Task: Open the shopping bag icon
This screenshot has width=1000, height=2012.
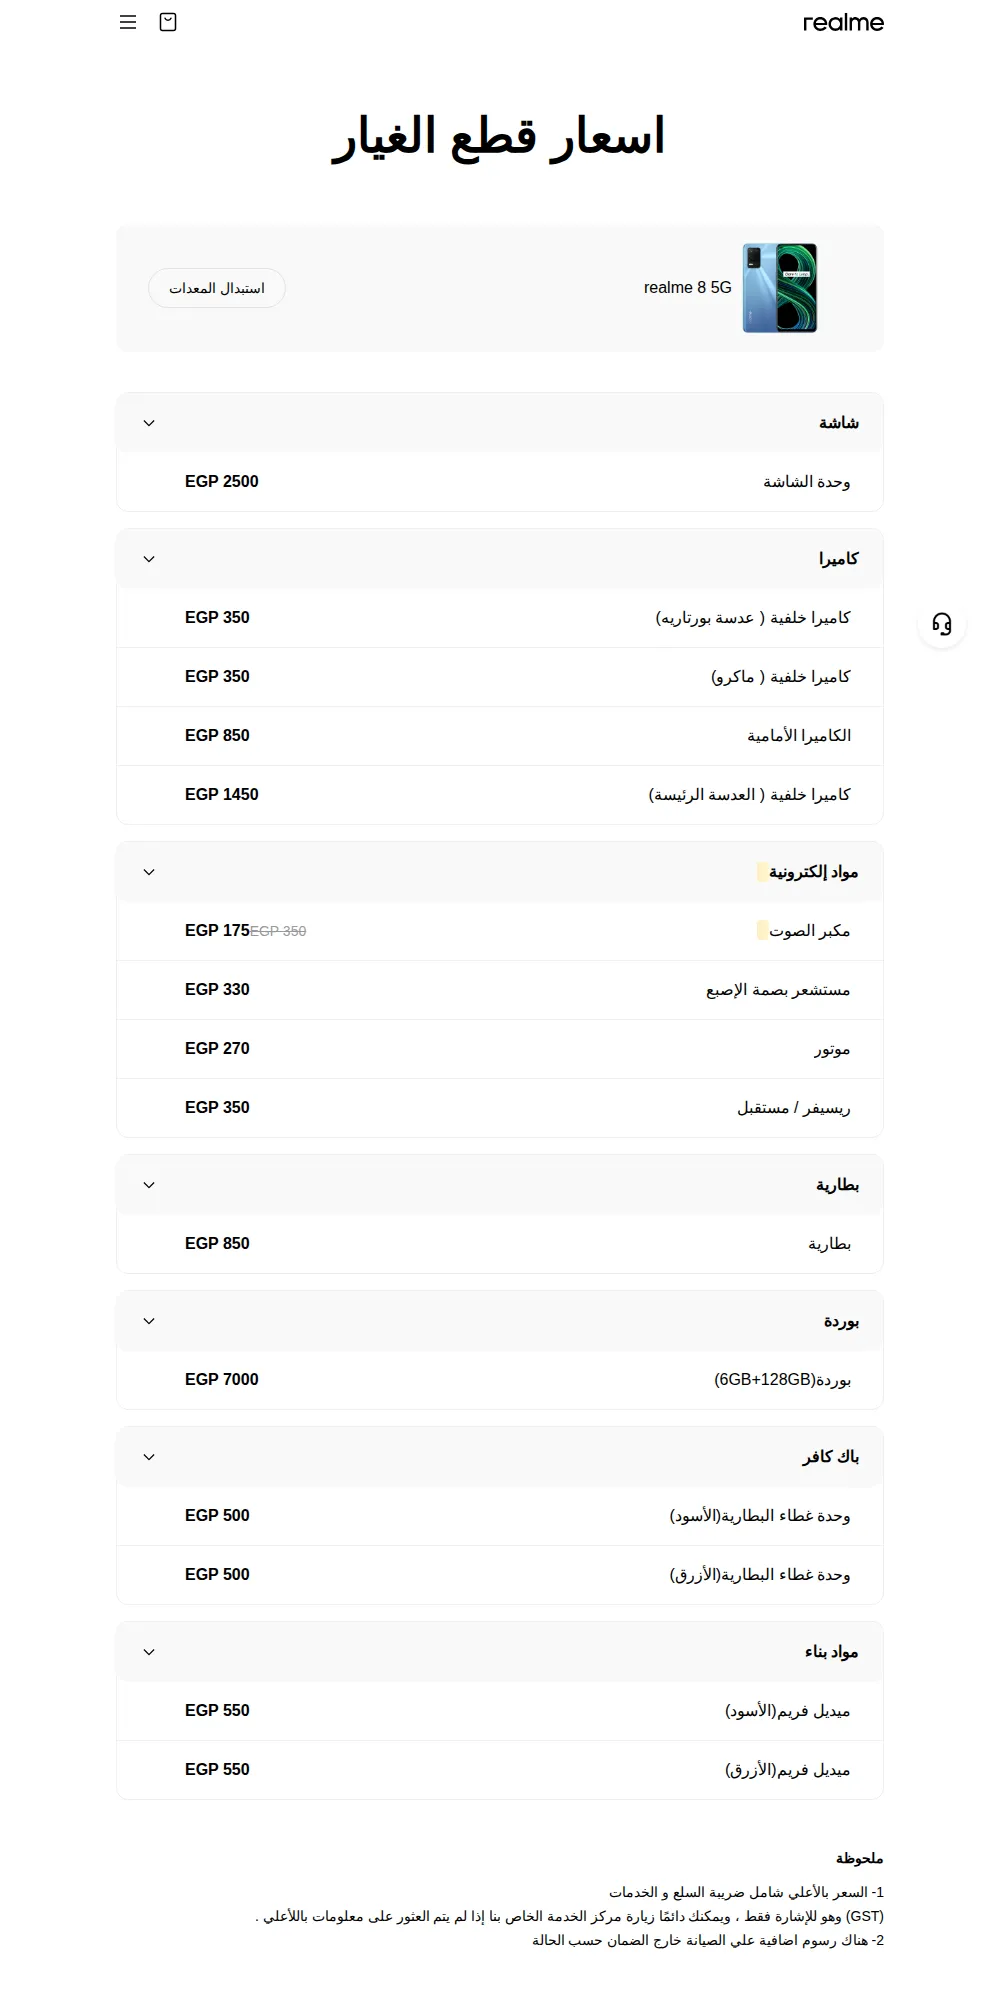Action: (x=168, y=22)
